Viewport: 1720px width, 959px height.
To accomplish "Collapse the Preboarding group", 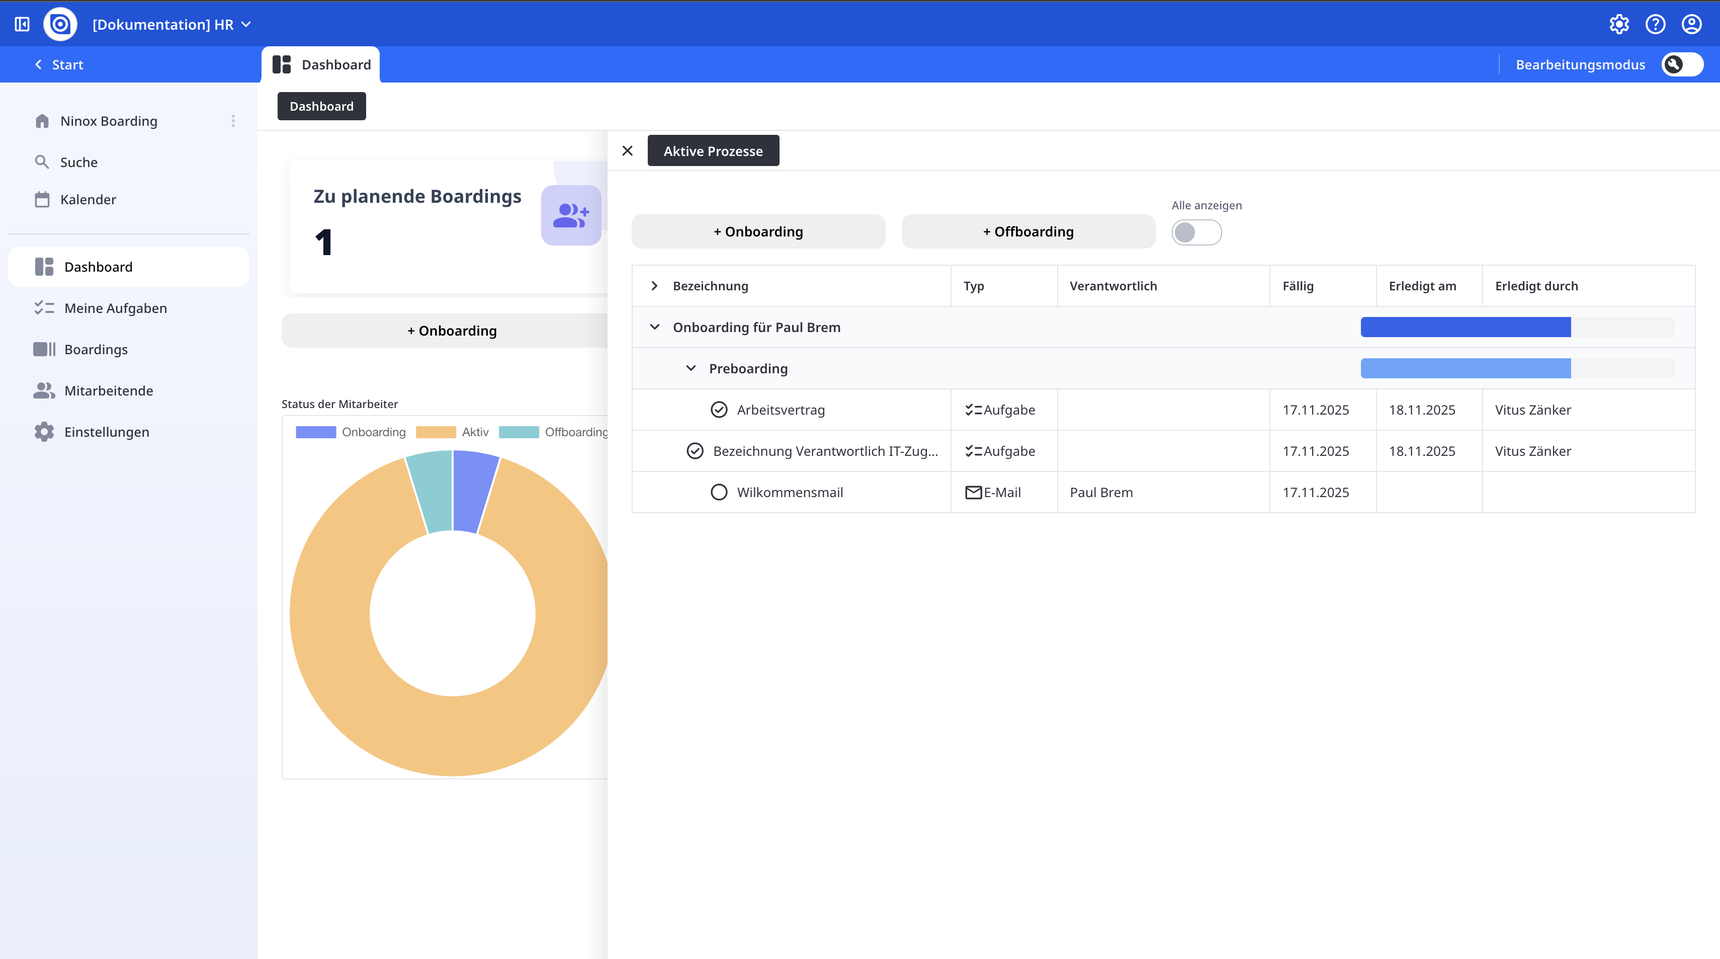I will point(691,369).
